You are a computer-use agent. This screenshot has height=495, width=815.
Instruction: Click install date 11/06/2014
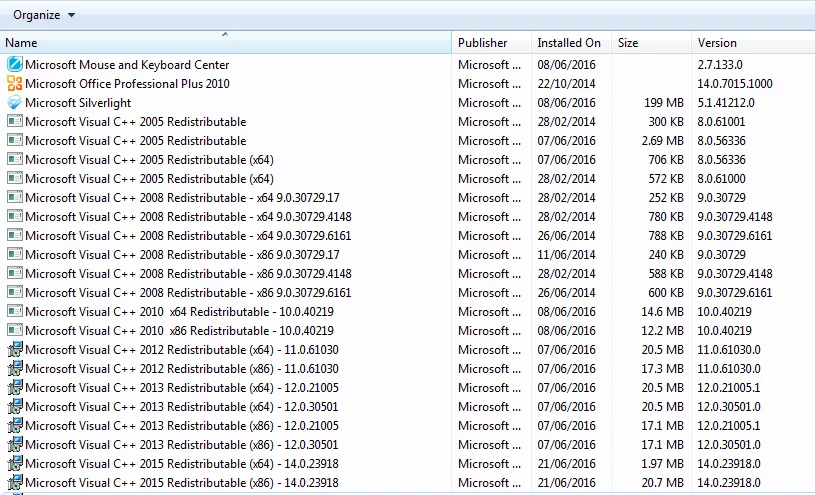click(567, 255)
